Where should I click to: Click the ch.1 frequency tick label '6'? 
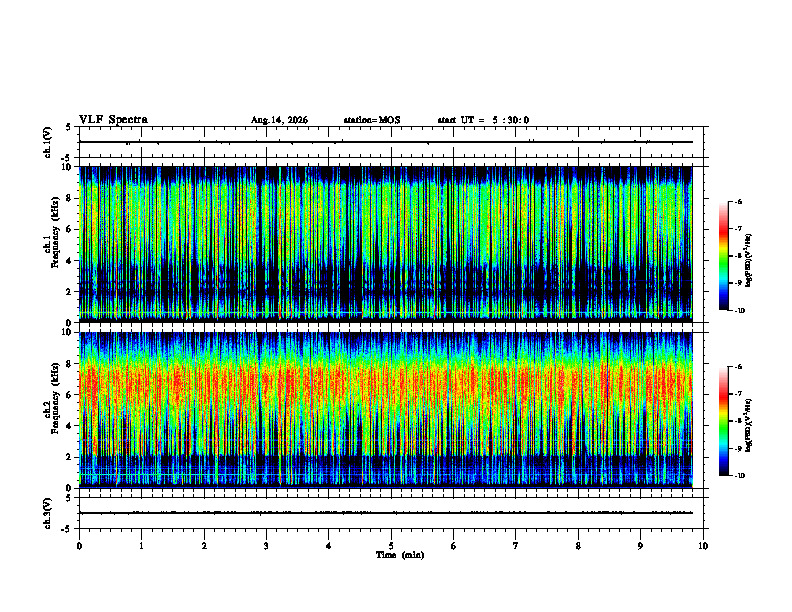[70, 229]
